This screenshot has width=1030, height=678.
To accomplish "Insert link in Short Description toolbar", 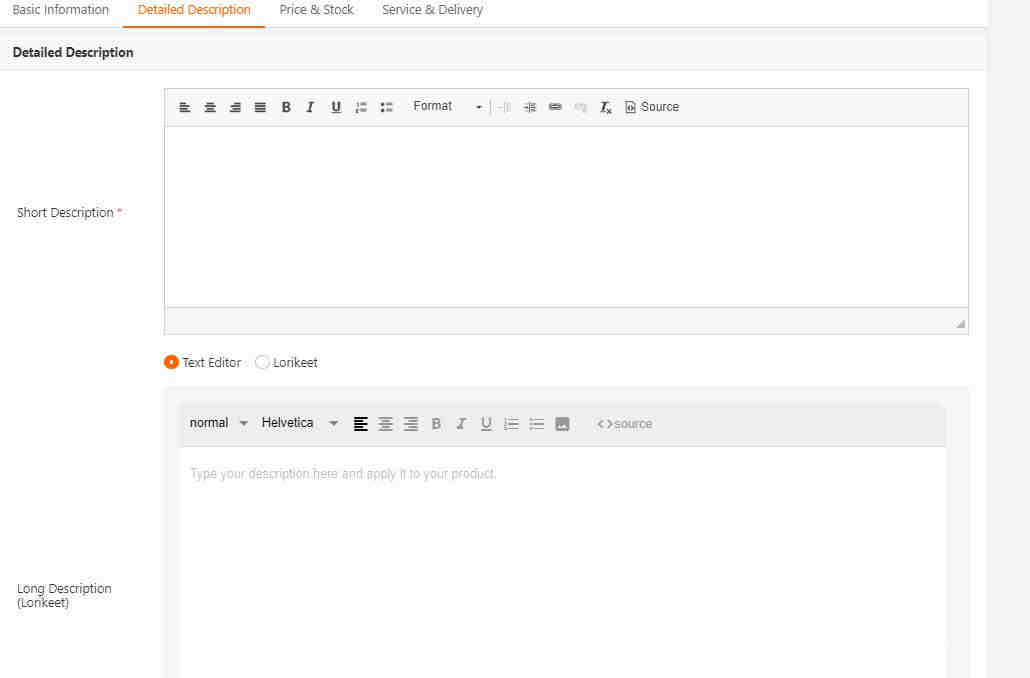I will [555, 107].
